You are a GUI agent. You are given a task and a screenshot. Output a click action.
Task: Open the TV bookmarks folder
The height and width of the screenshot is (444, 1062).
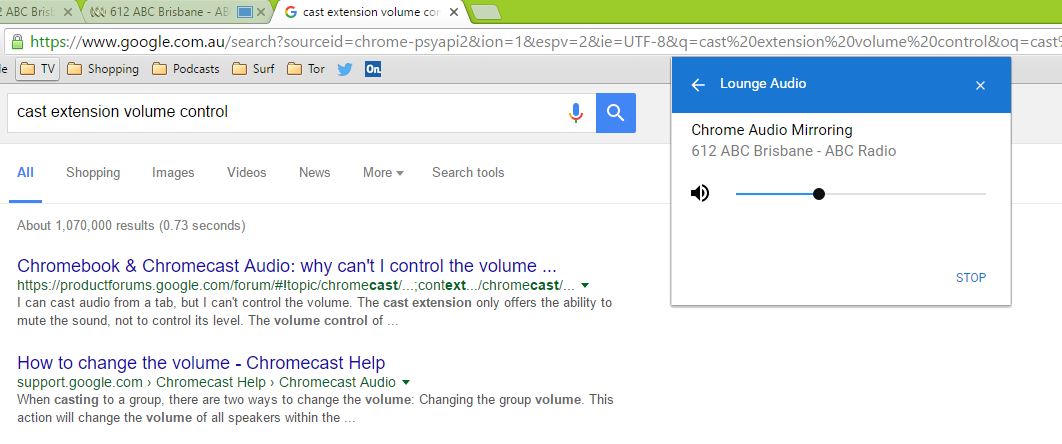(x=37, y=69)
